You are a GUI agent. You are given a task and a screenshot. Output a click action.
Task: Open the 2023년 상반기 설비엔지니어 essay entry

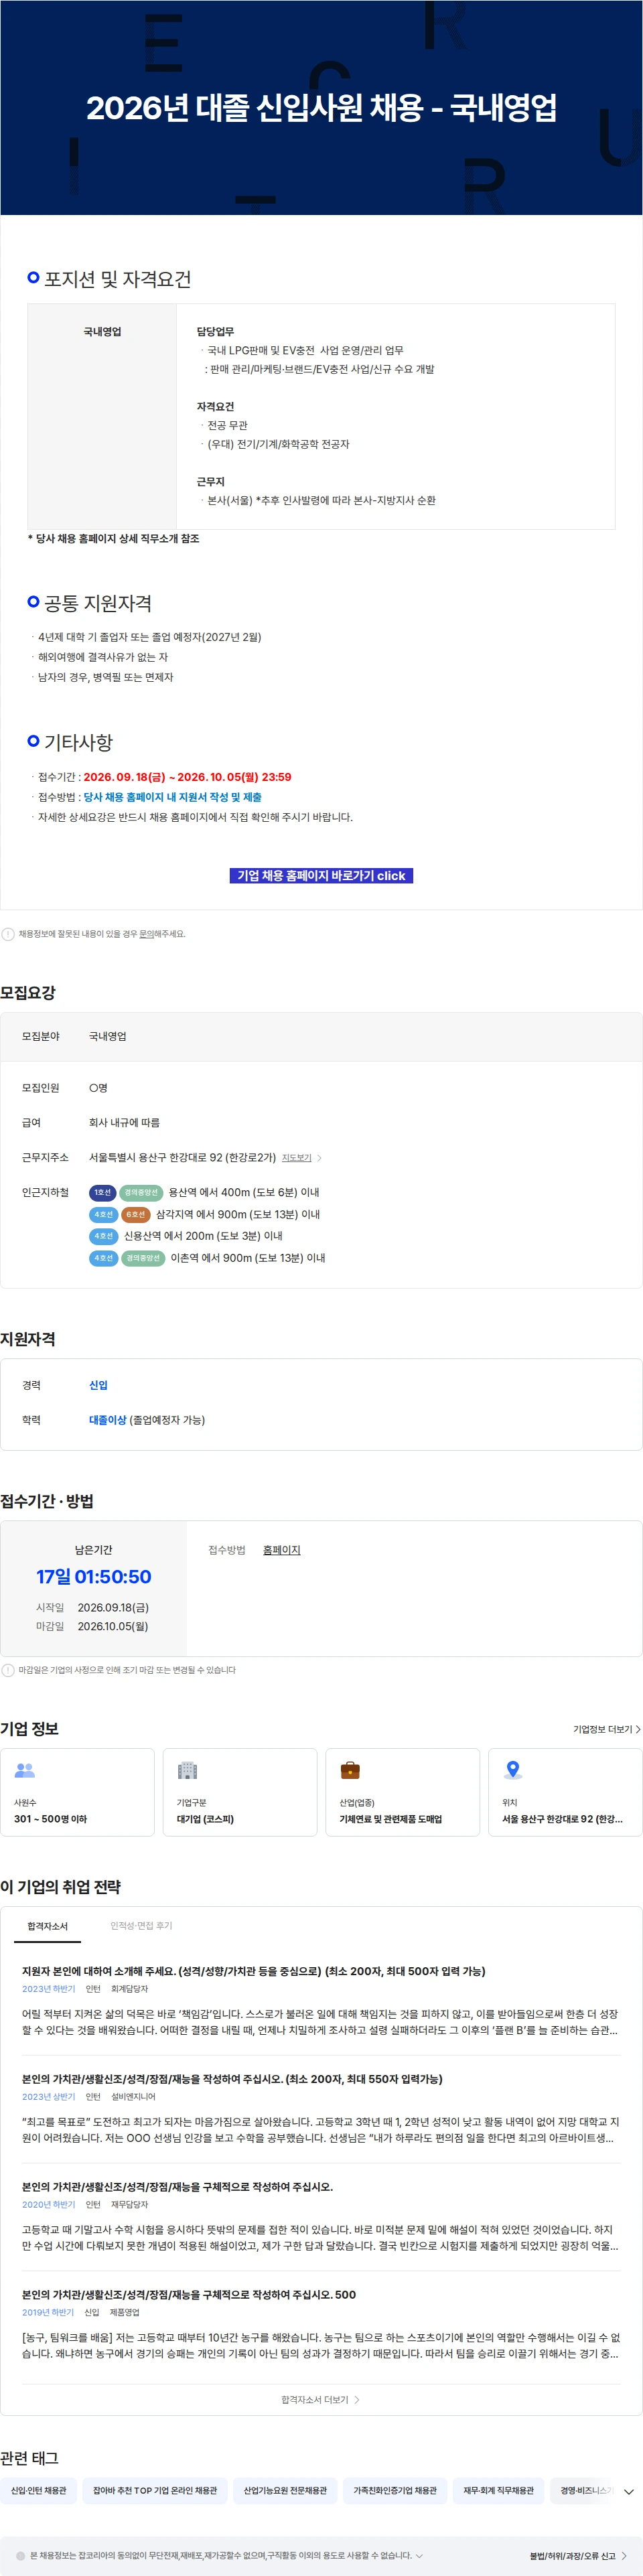[x=321, y=2109]
